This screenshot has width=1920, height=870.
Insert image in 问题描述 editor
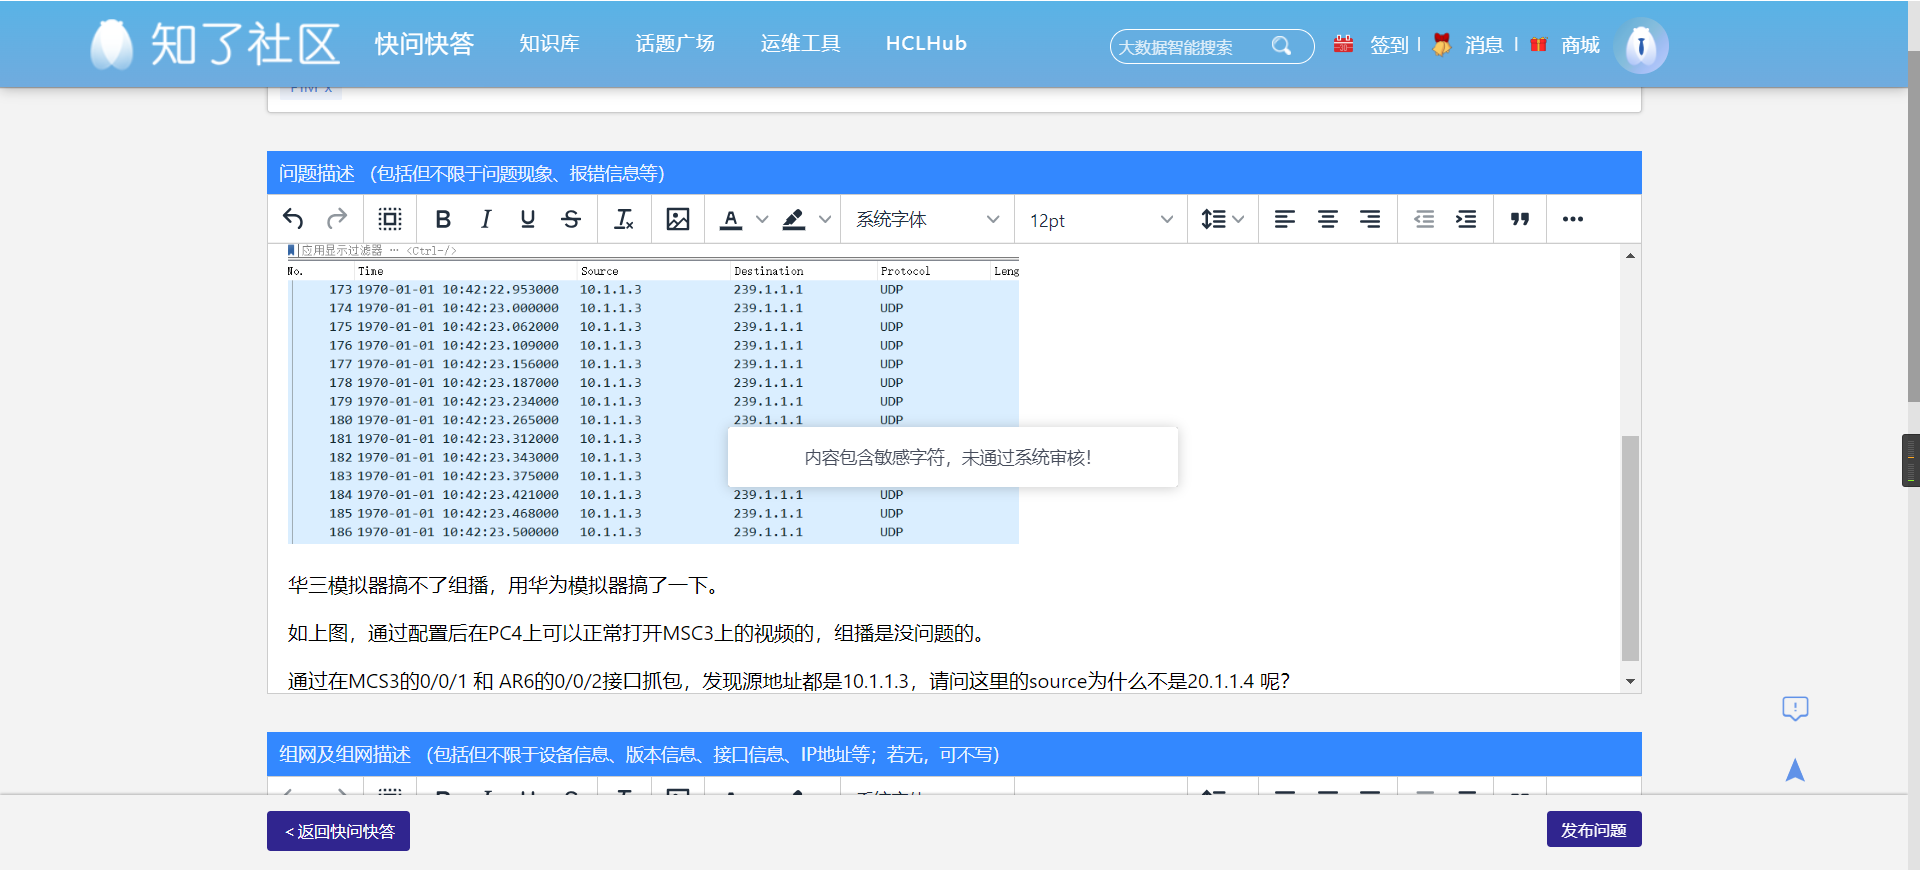678,219
